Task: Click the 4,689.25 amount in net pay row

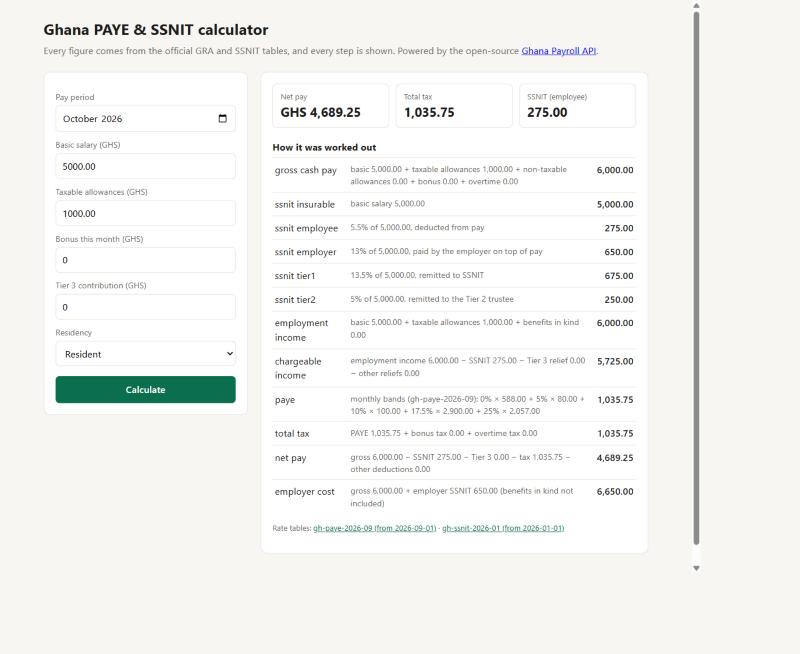Action: point(615,458)
